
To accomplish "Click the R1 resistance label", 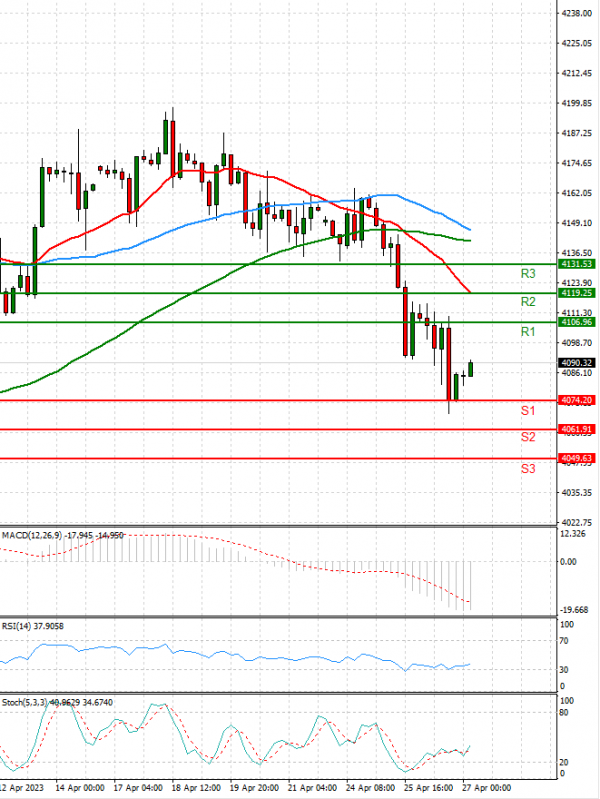I will tap(528, 332).
